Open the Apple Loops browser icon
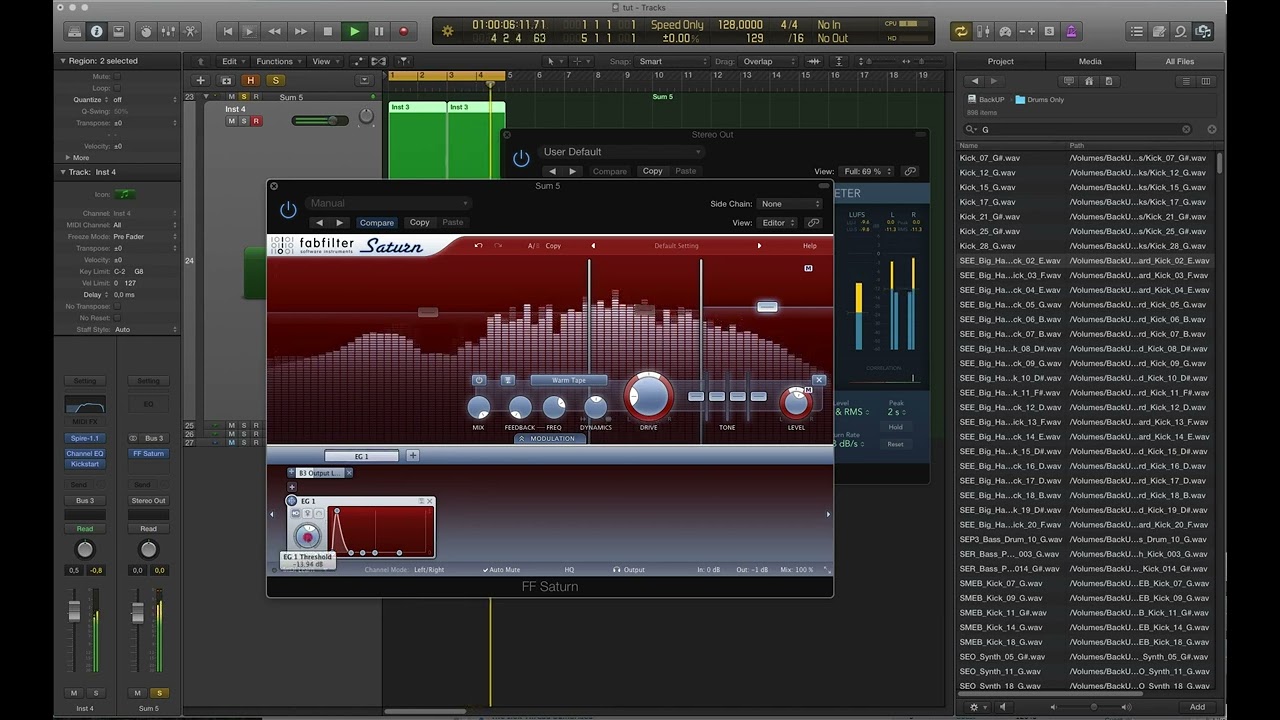 (1181, 31)
